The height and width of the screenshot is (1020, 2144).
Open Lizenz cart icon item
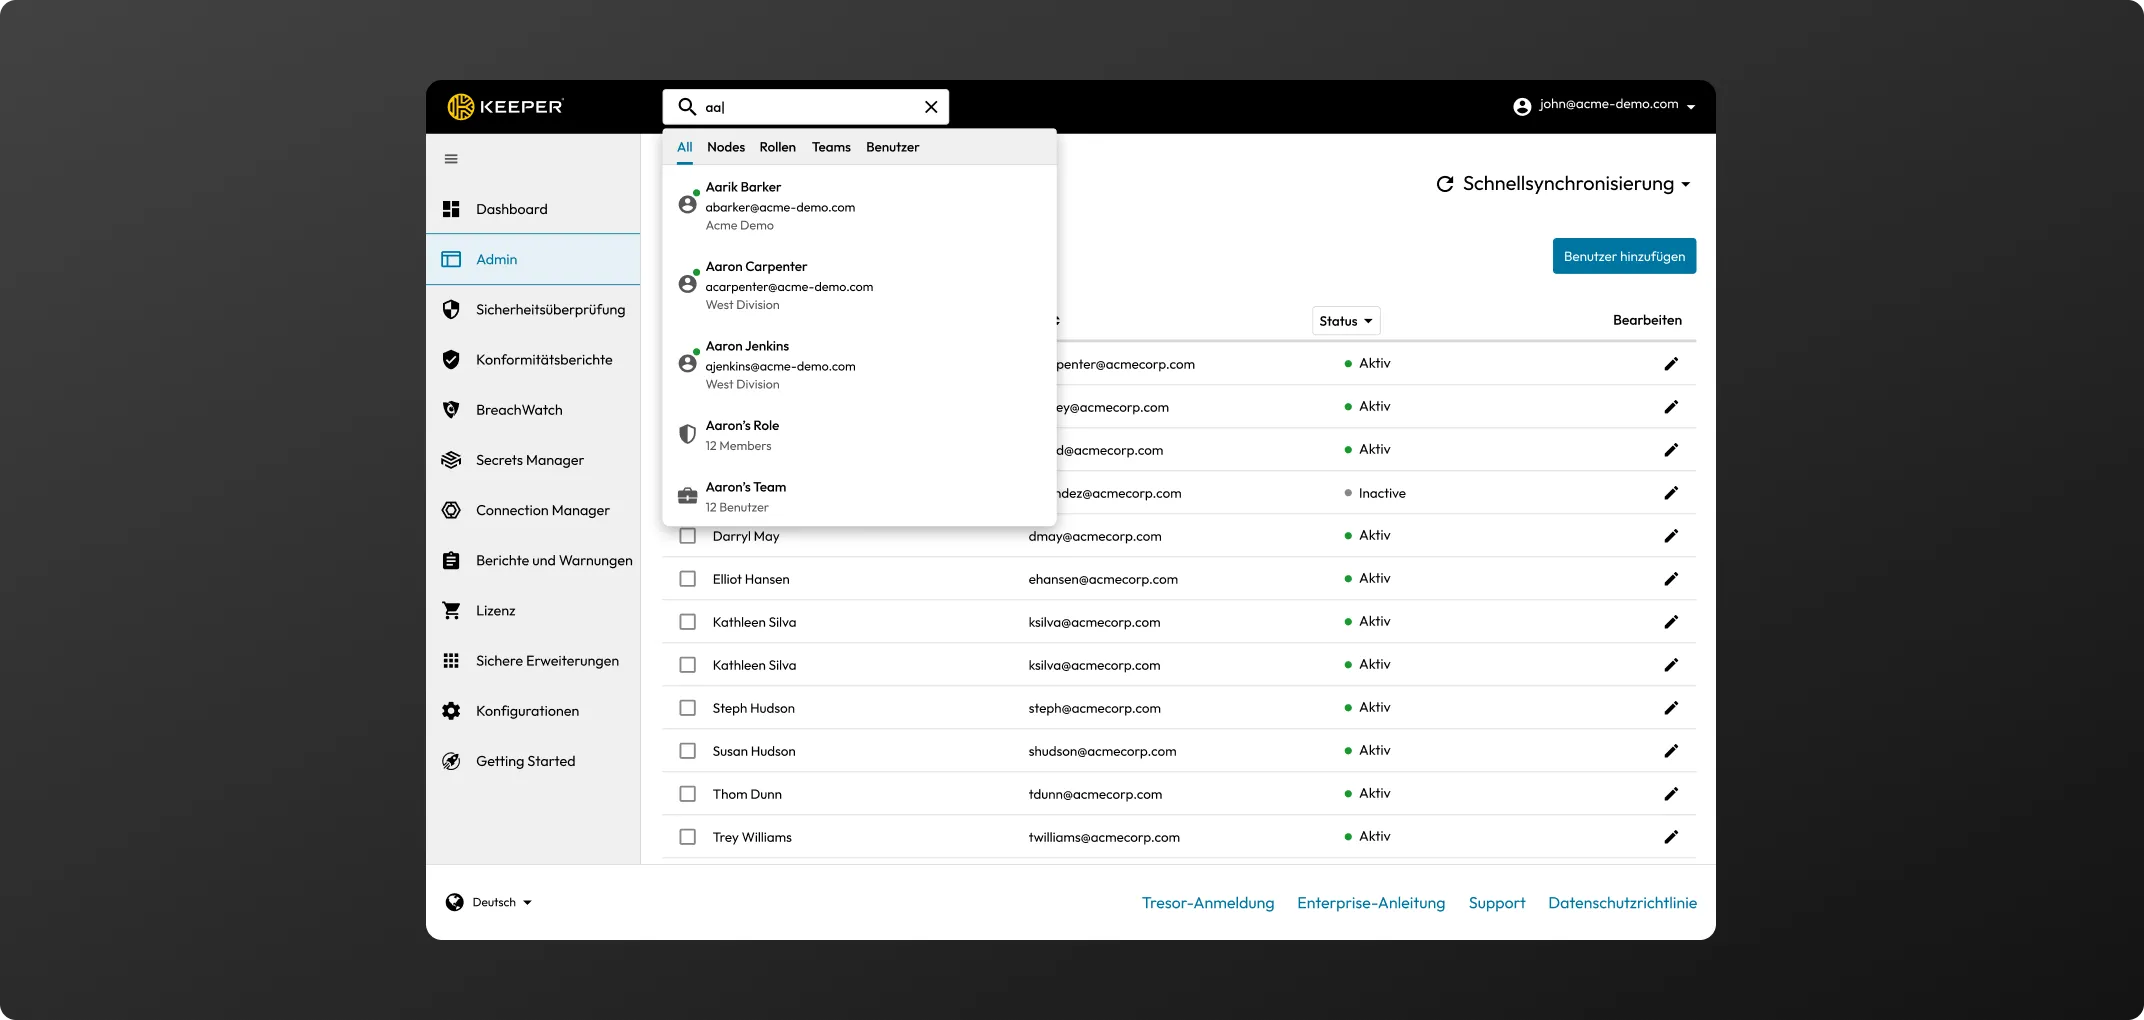[x=451, y=610]
